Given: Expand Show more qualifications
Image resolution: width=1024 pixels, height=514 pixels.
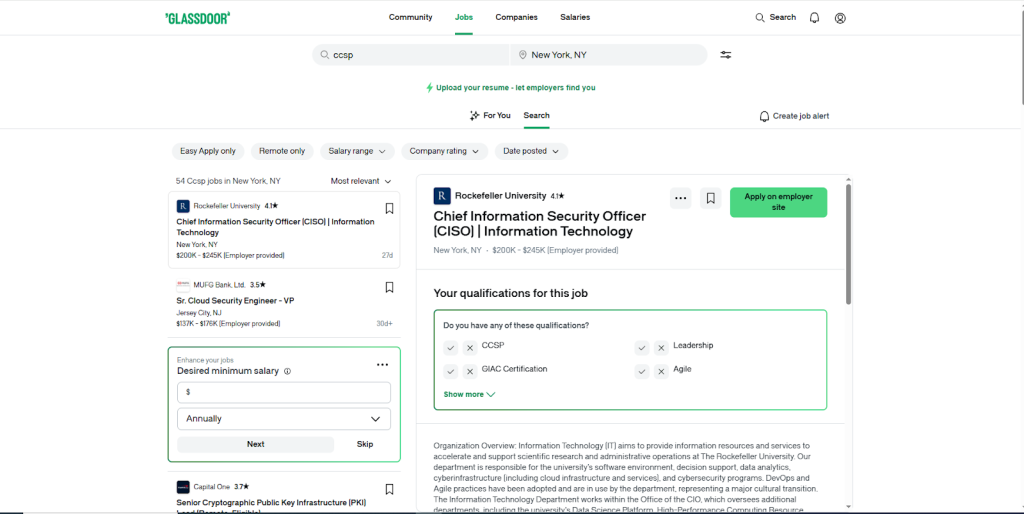Looking at the screenshot, I should tap(469, 394).
